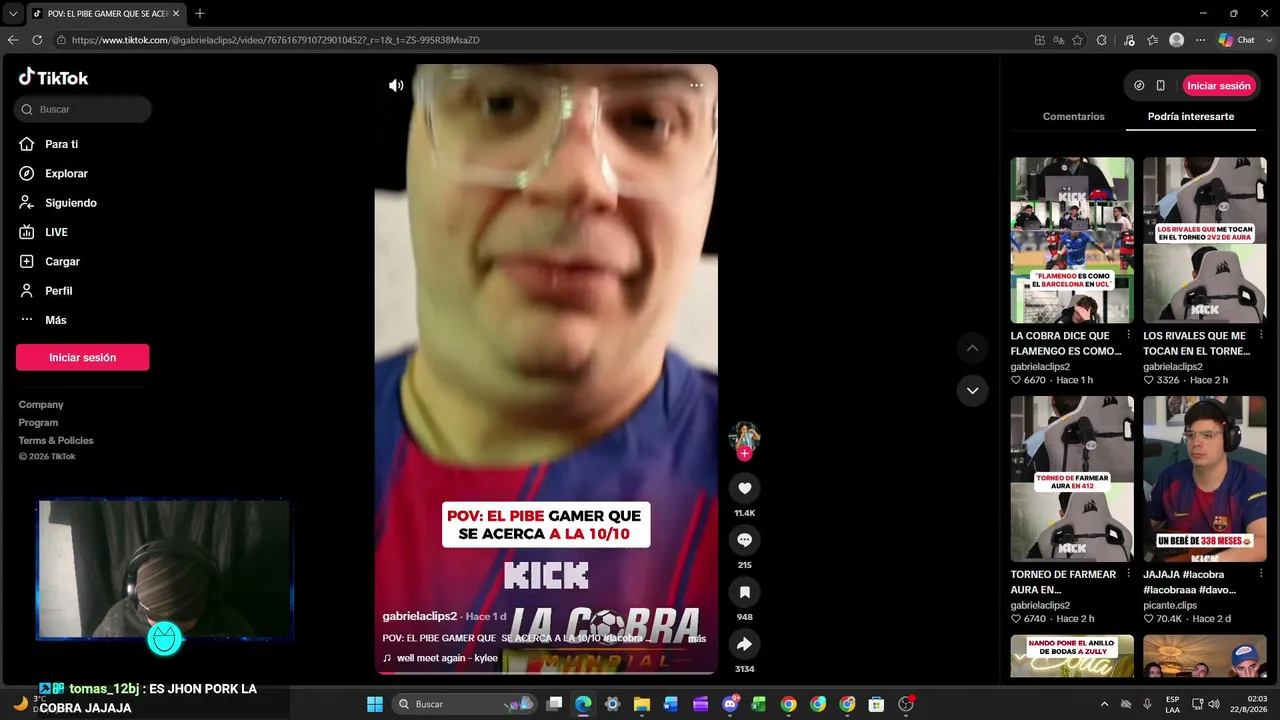This screenshot has height=720, width=1280.
Task: Open the Los rivales que me tocan thumbnail
Action: coord(1205,240)
